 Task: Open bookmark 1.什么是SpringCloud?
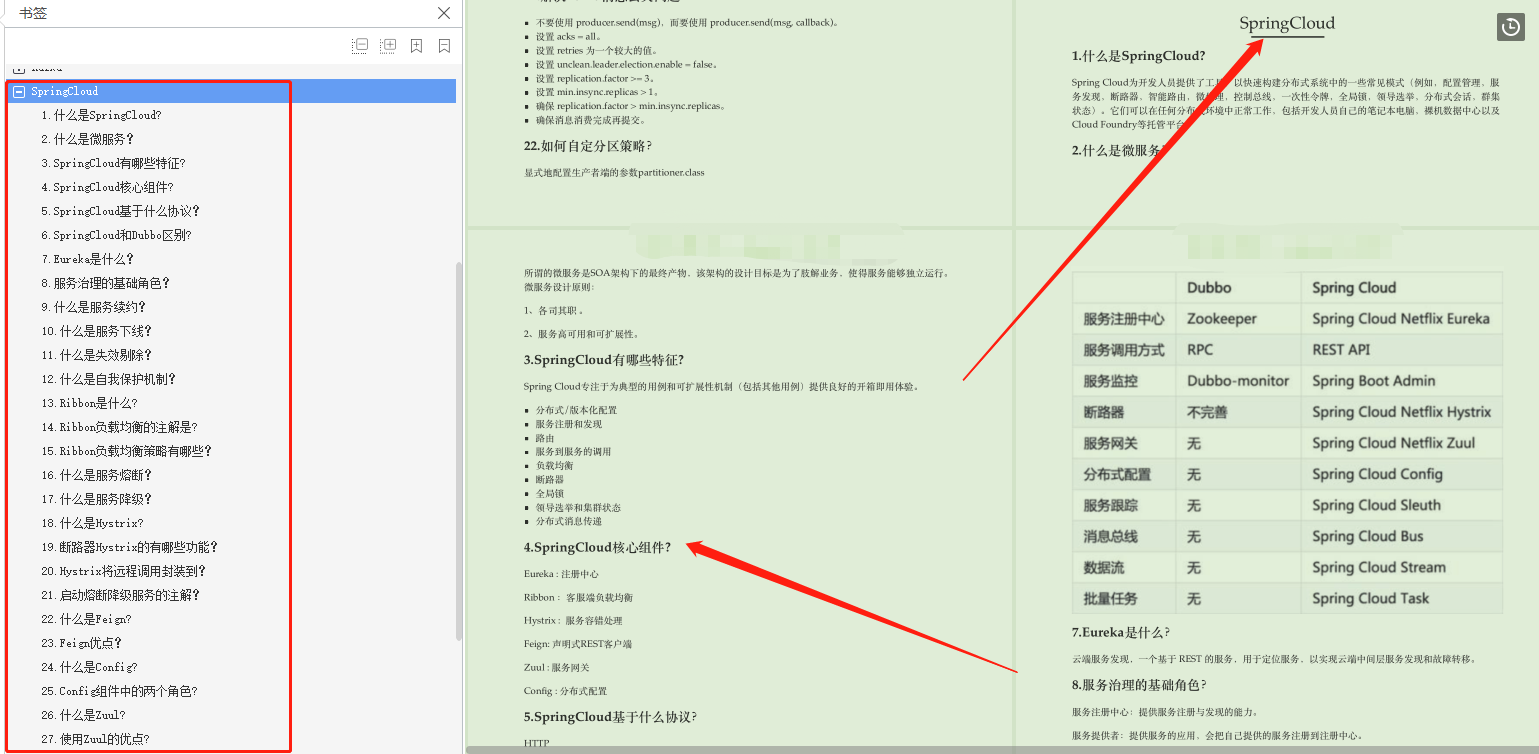[x=101, y=115]
